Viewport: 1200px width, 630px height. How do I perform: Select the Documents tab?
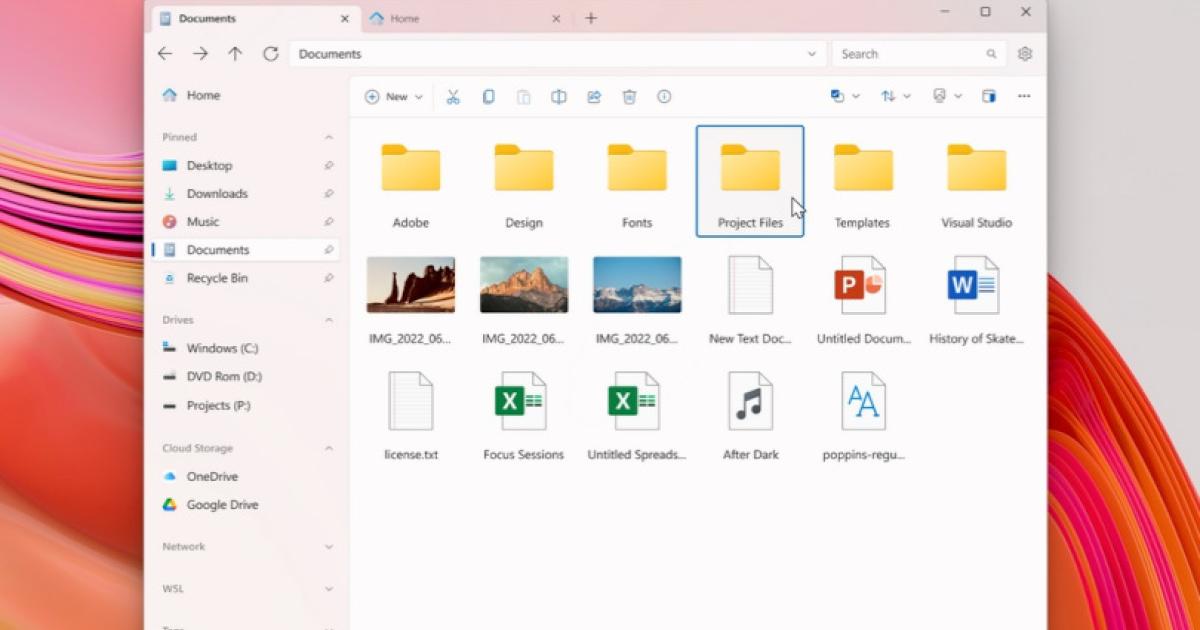[254, 18]
